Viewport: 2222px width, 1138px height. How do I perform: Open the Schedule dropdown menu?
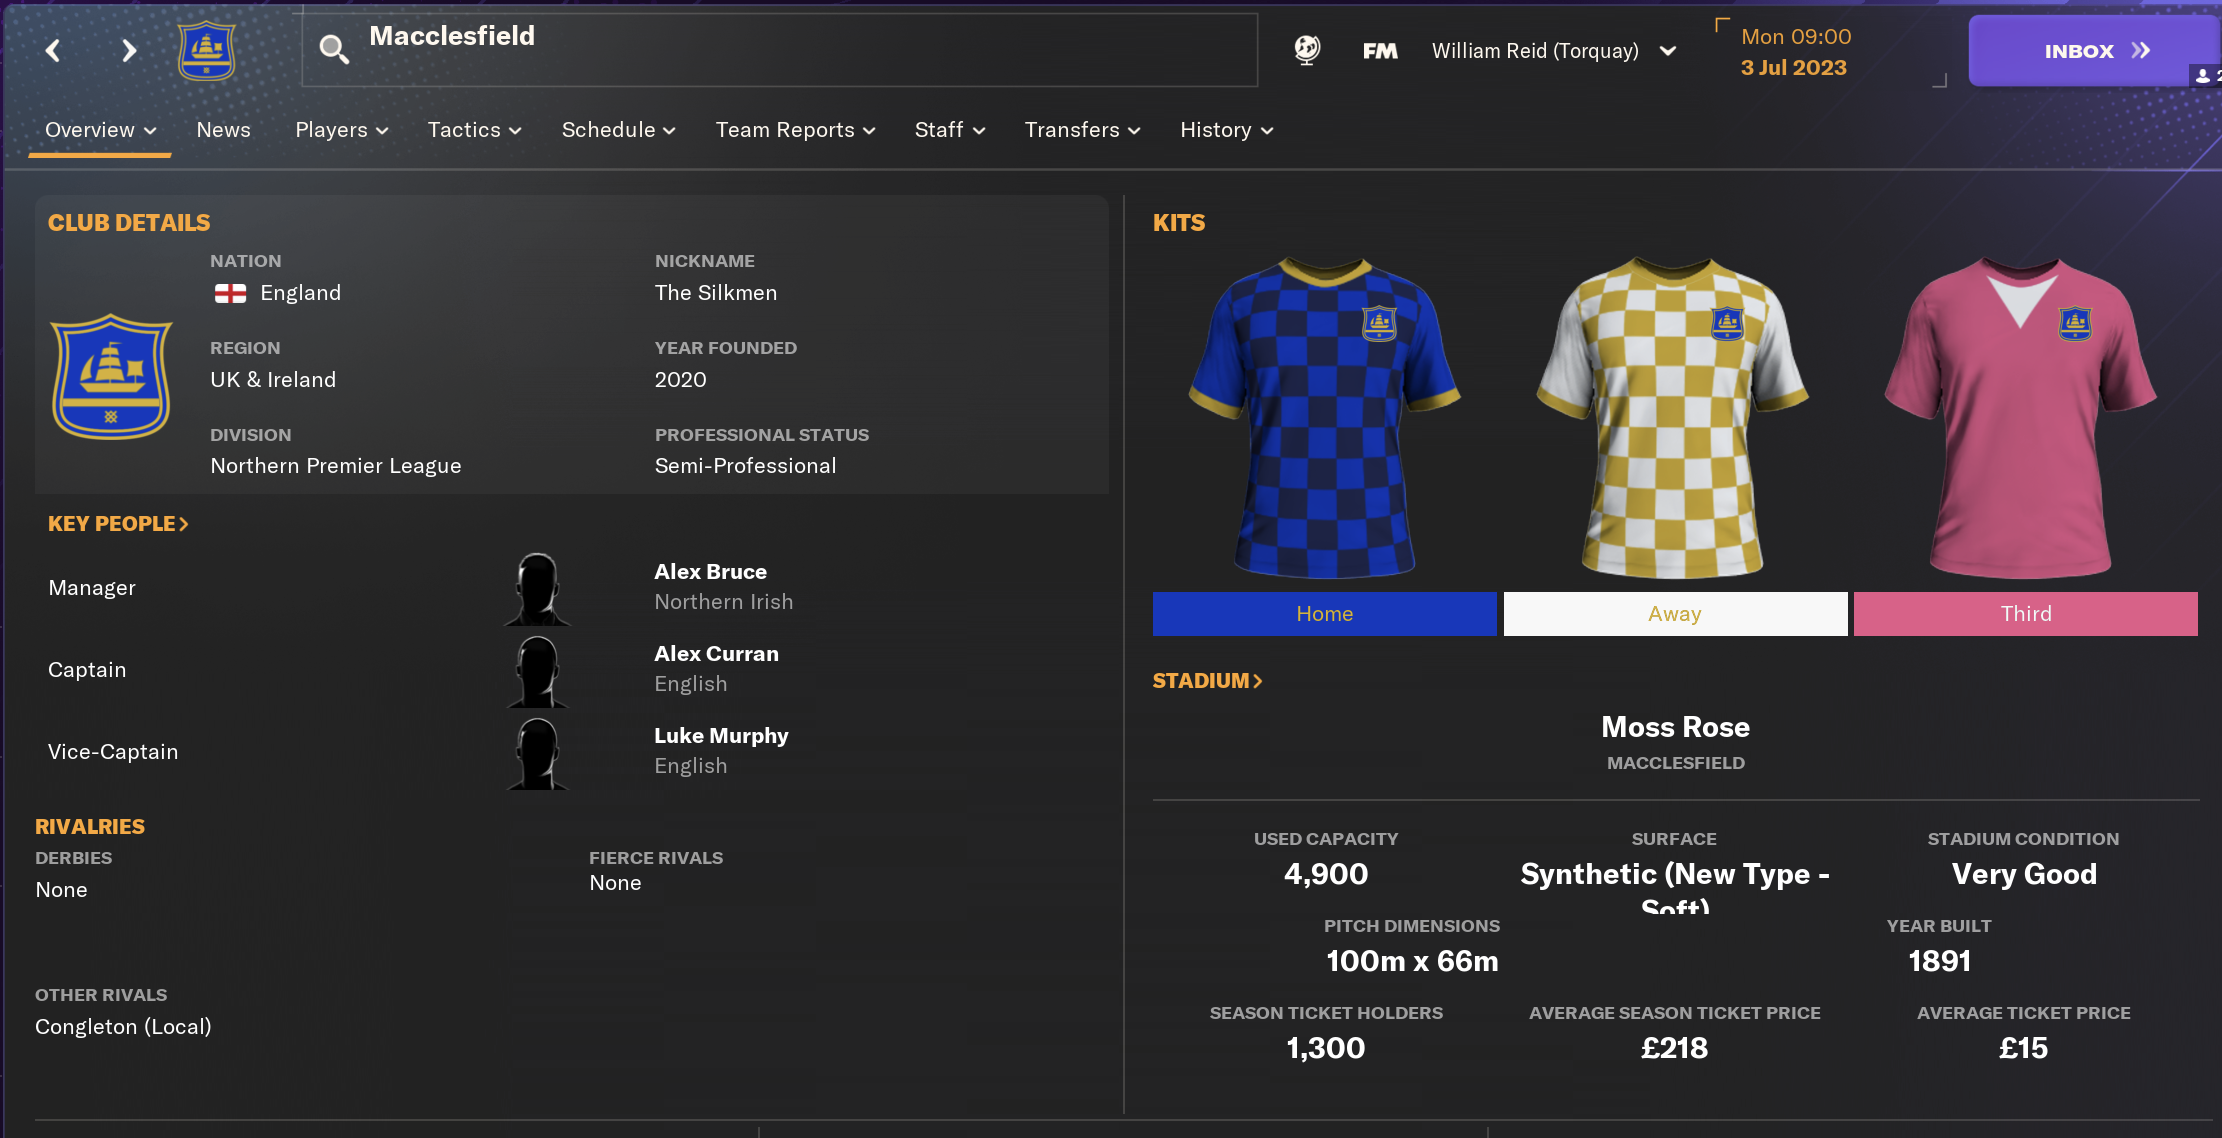[x=619, y=130]
